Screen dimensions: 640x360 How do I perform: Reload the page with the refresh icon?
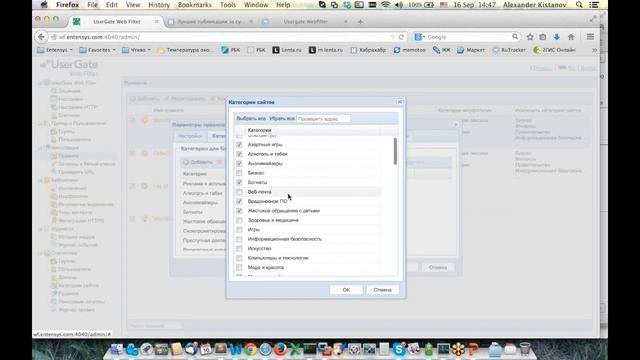coord(401,37)
